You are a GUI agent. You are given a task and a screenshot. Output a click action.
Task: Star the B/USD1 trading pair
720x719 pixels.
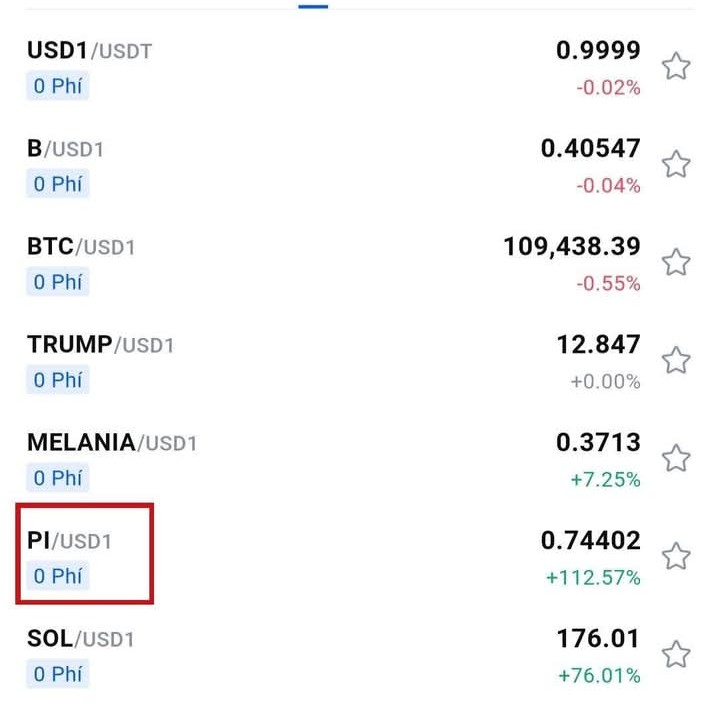(677, 165)
